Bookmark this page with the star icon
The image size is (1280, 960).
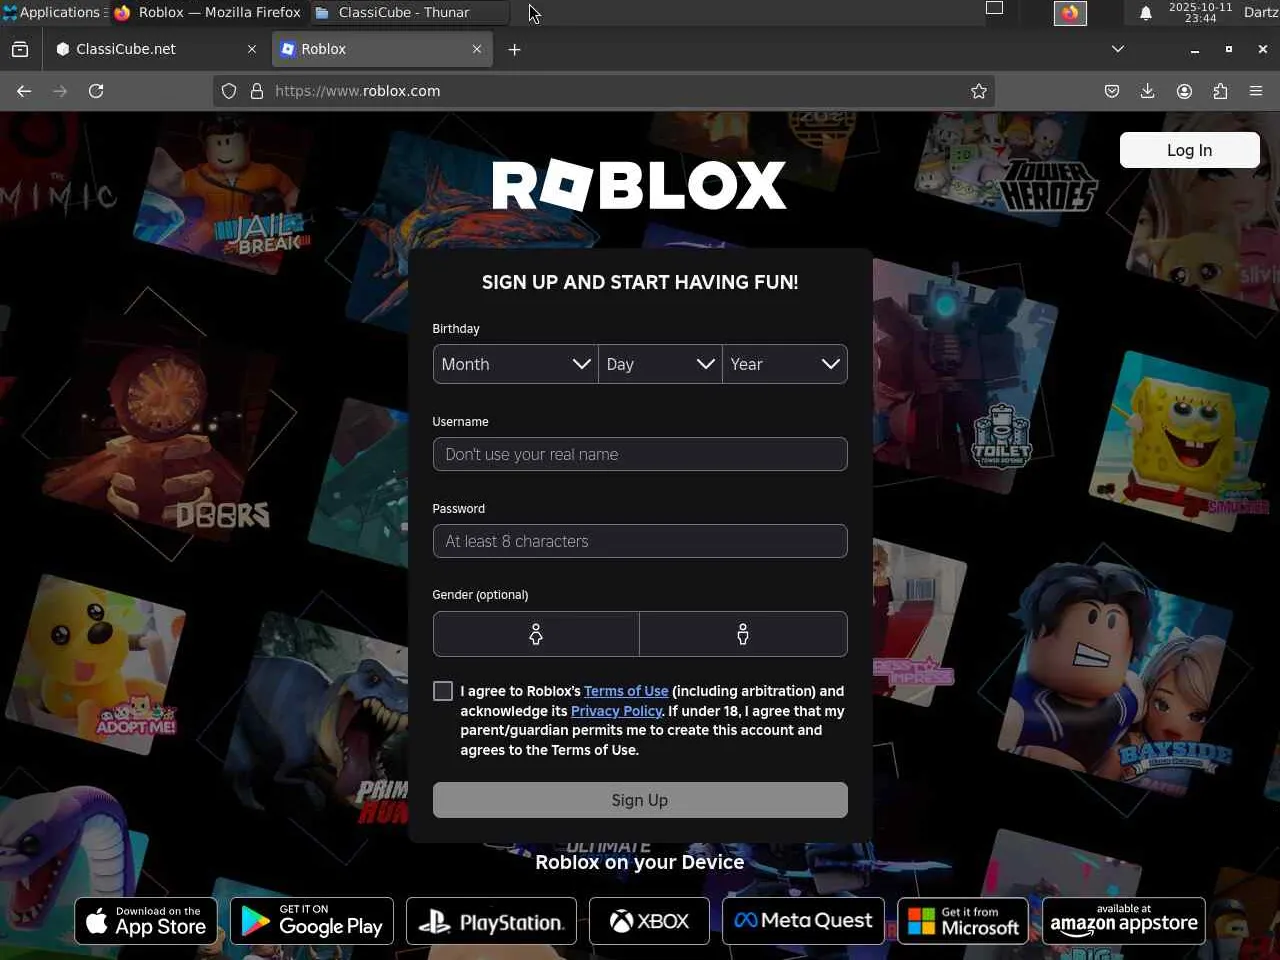979,91
